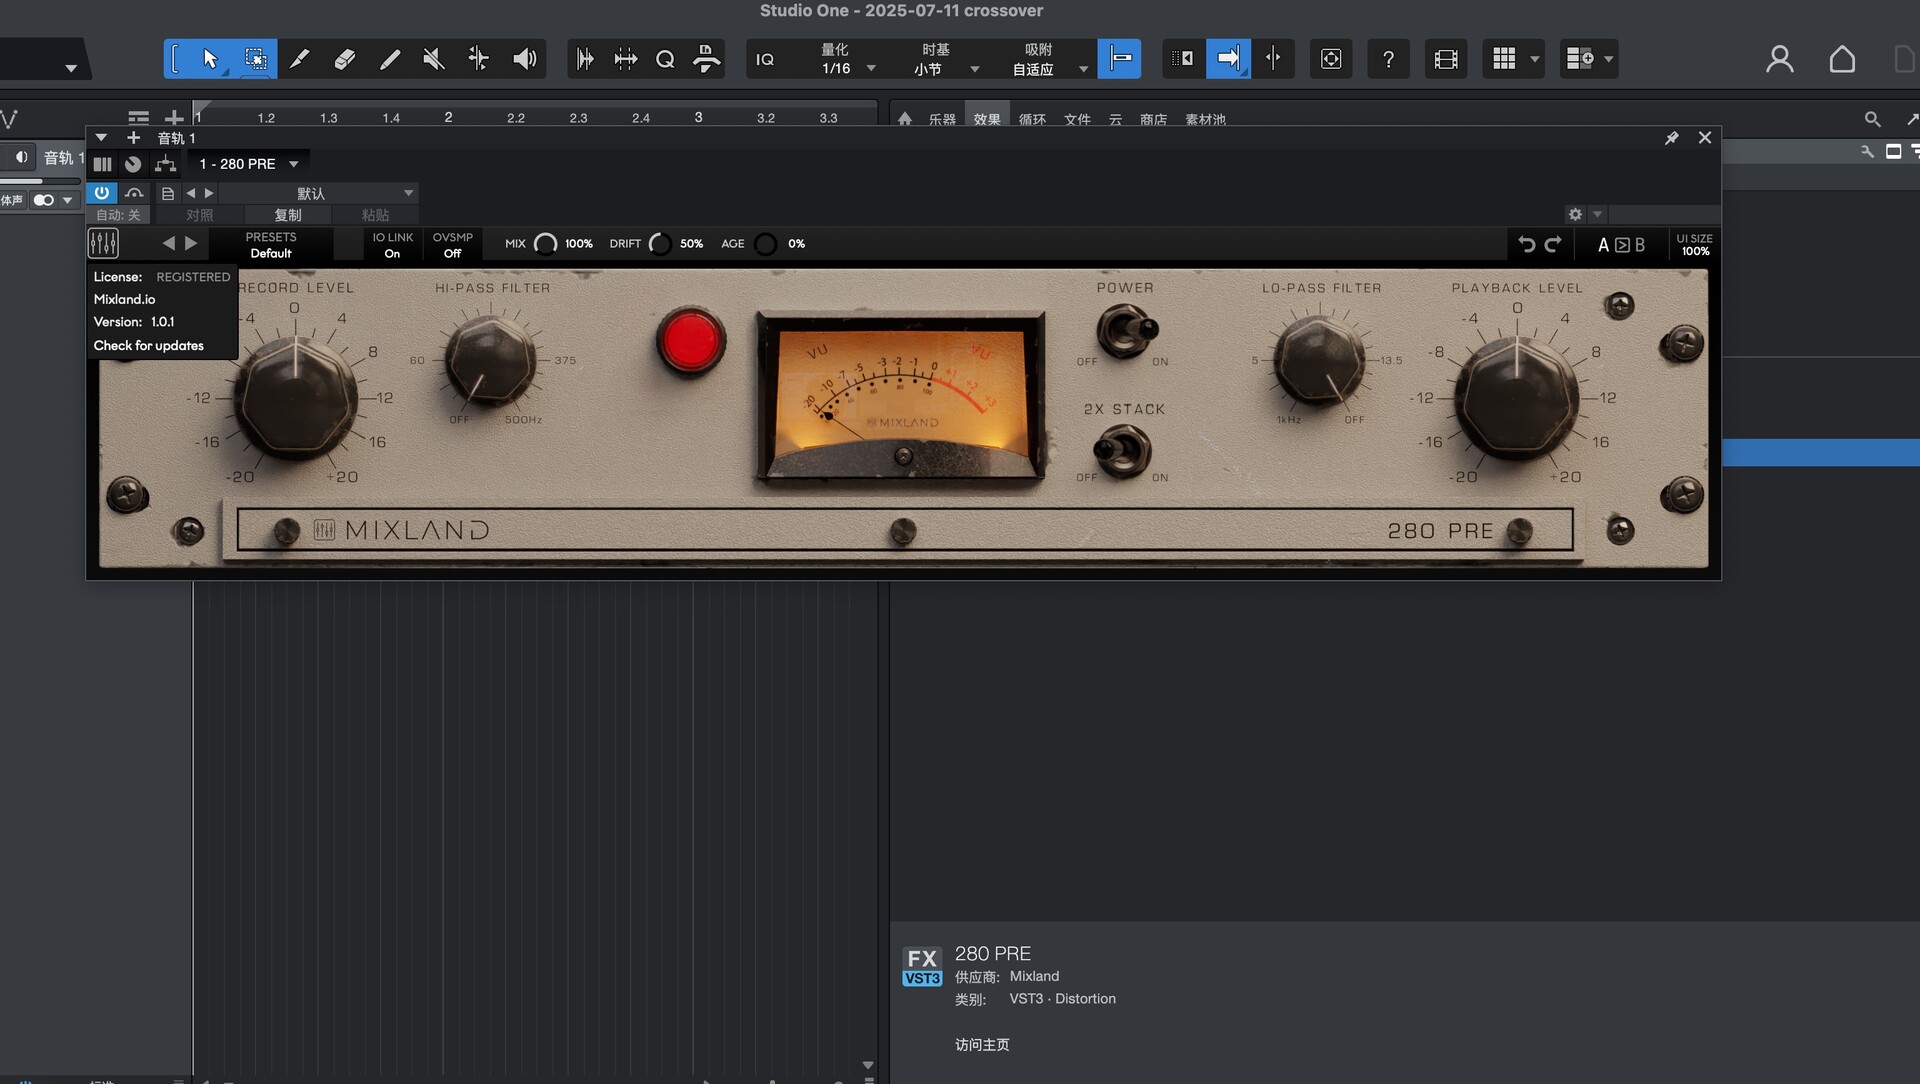The width and height of the screenshot is (1920, 1084).
Task: Click the VU meter display
Action: click(x=900, y=398)
